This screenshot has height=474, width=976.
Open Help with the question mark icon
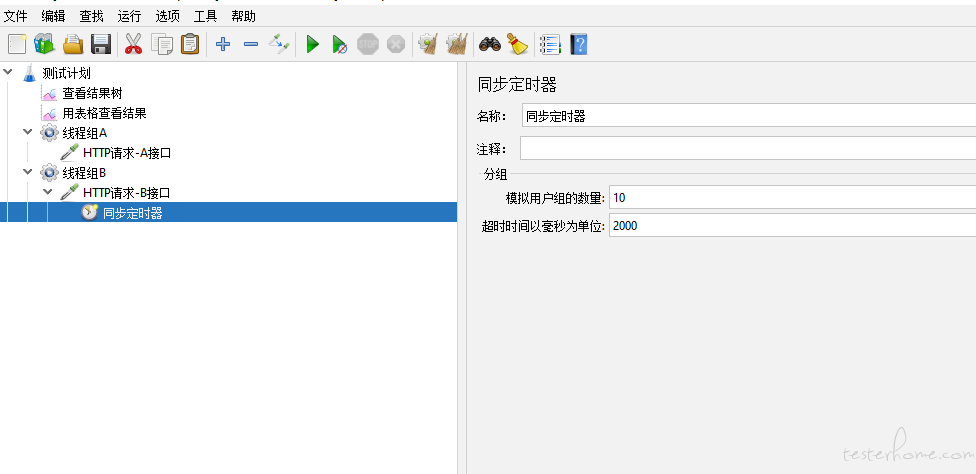pos(579,44)
